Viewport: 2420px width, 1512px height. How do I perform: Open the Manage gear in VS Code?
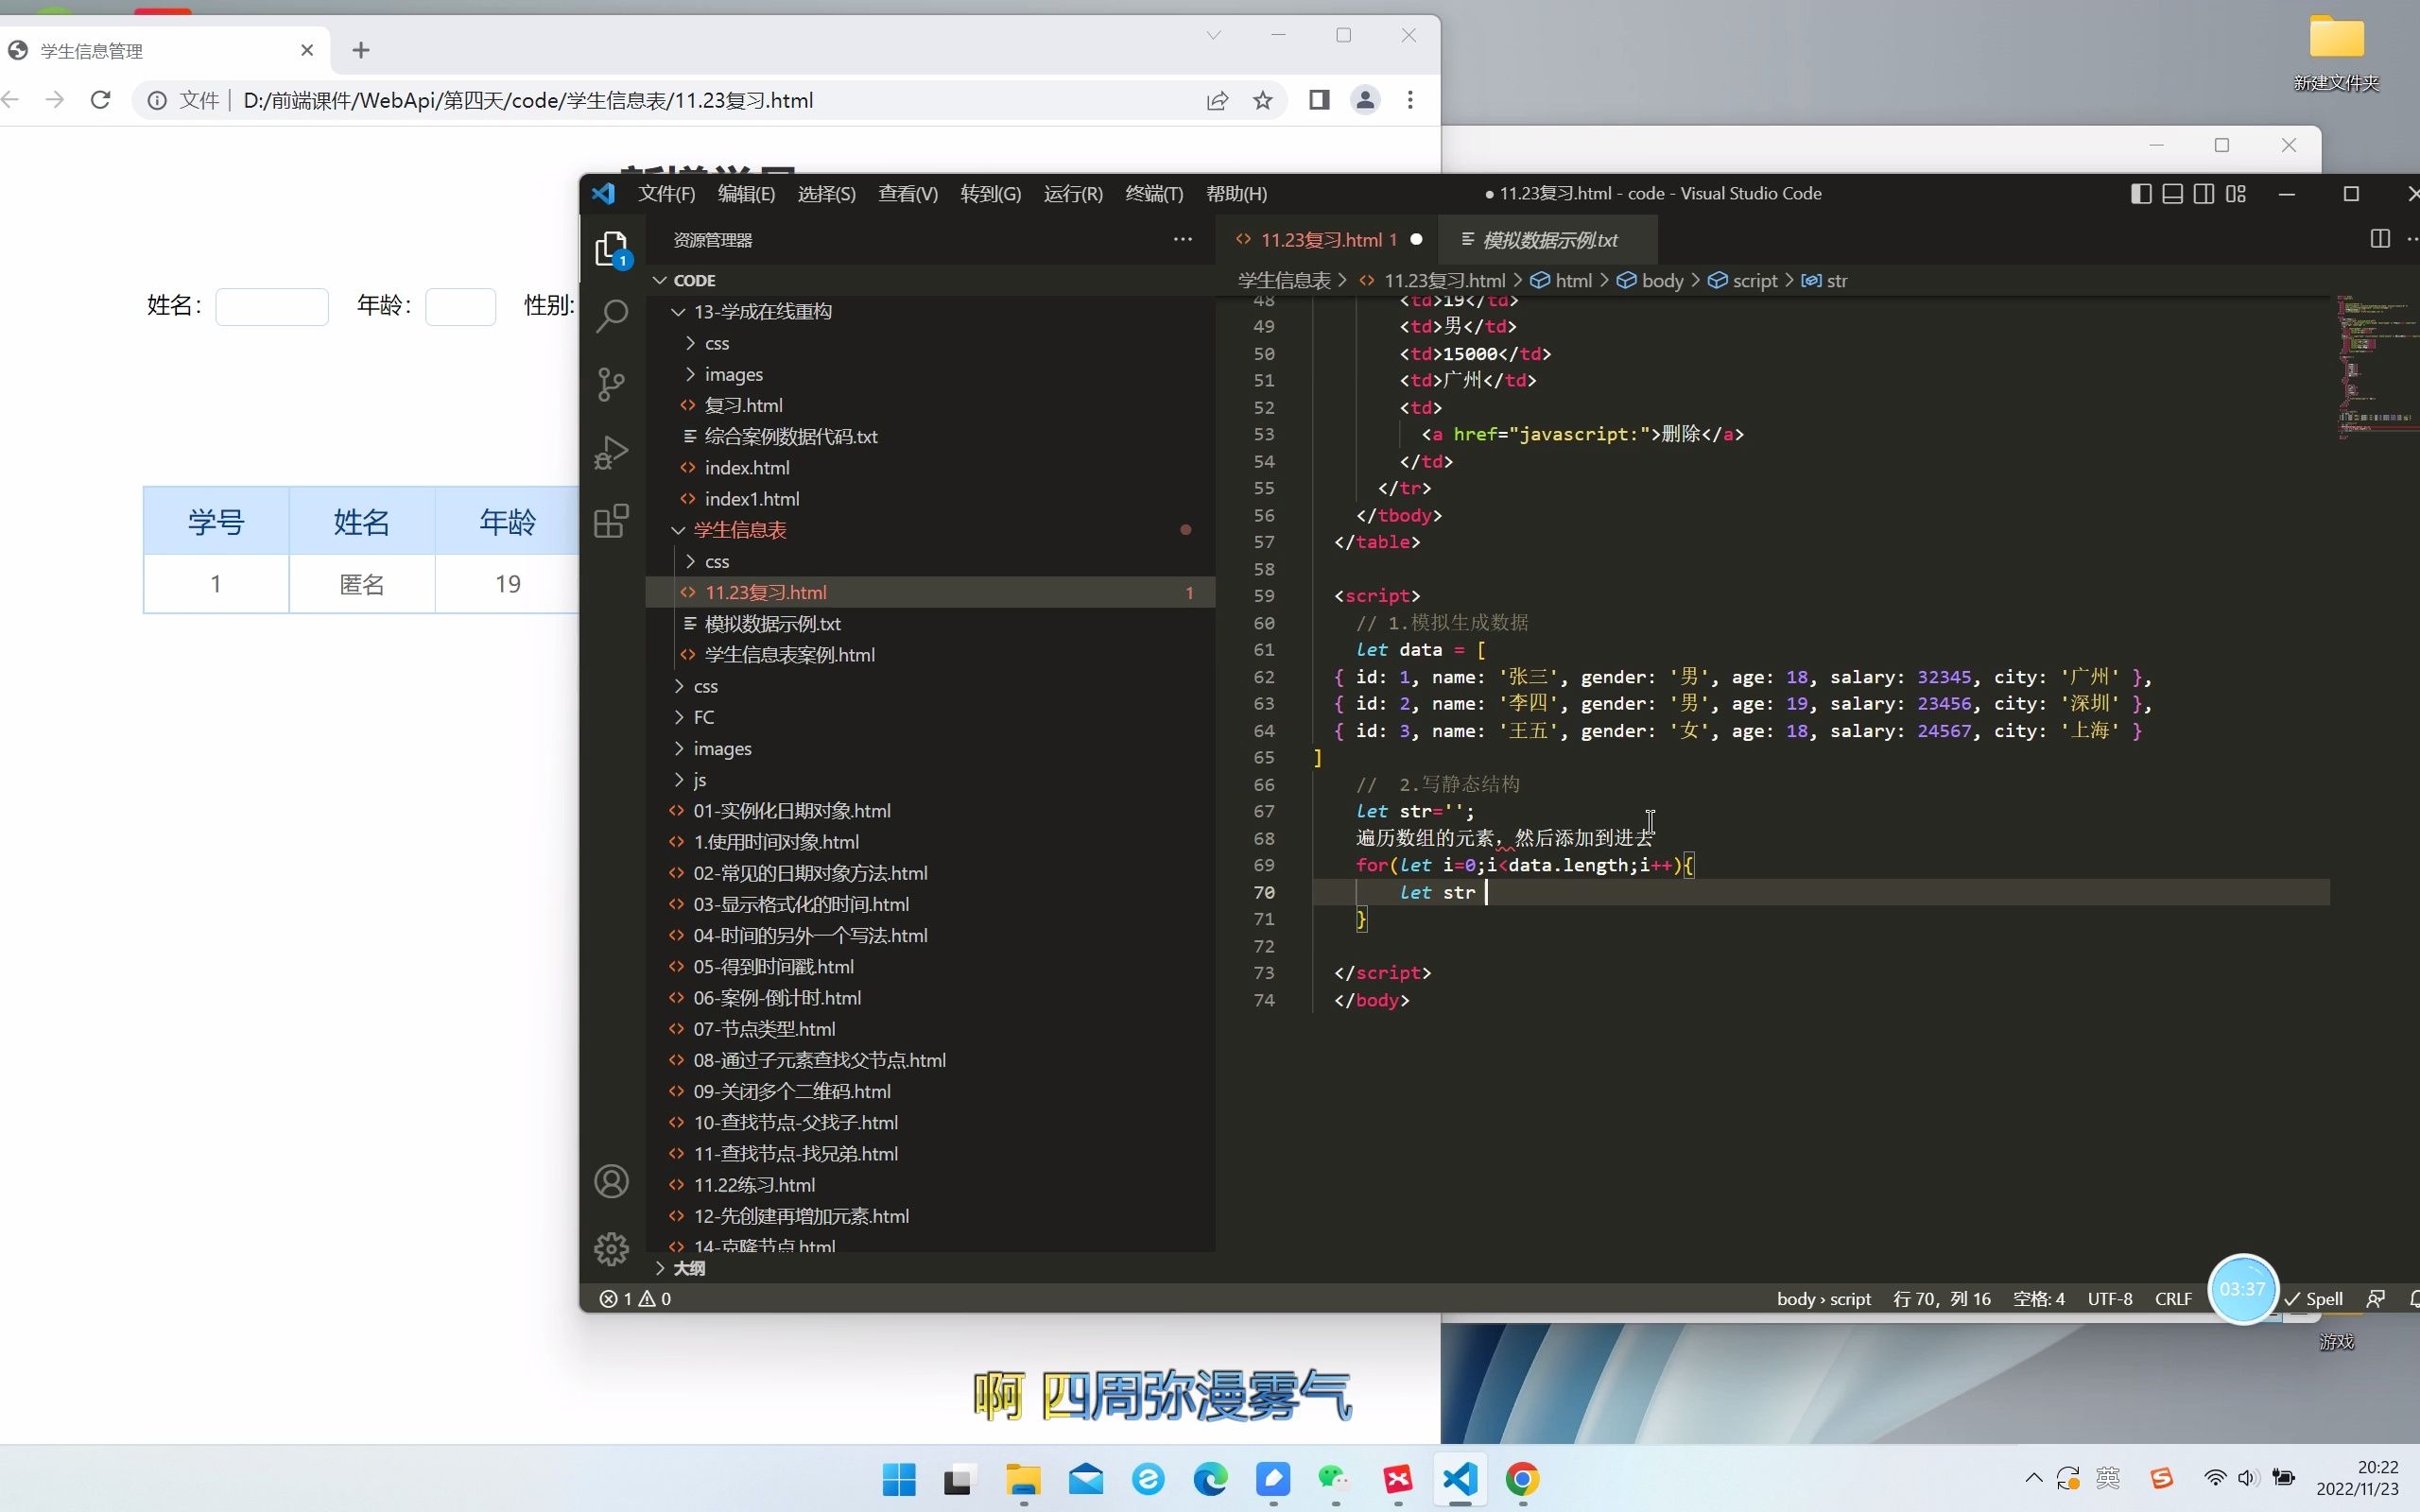[x=611, y=1248]
